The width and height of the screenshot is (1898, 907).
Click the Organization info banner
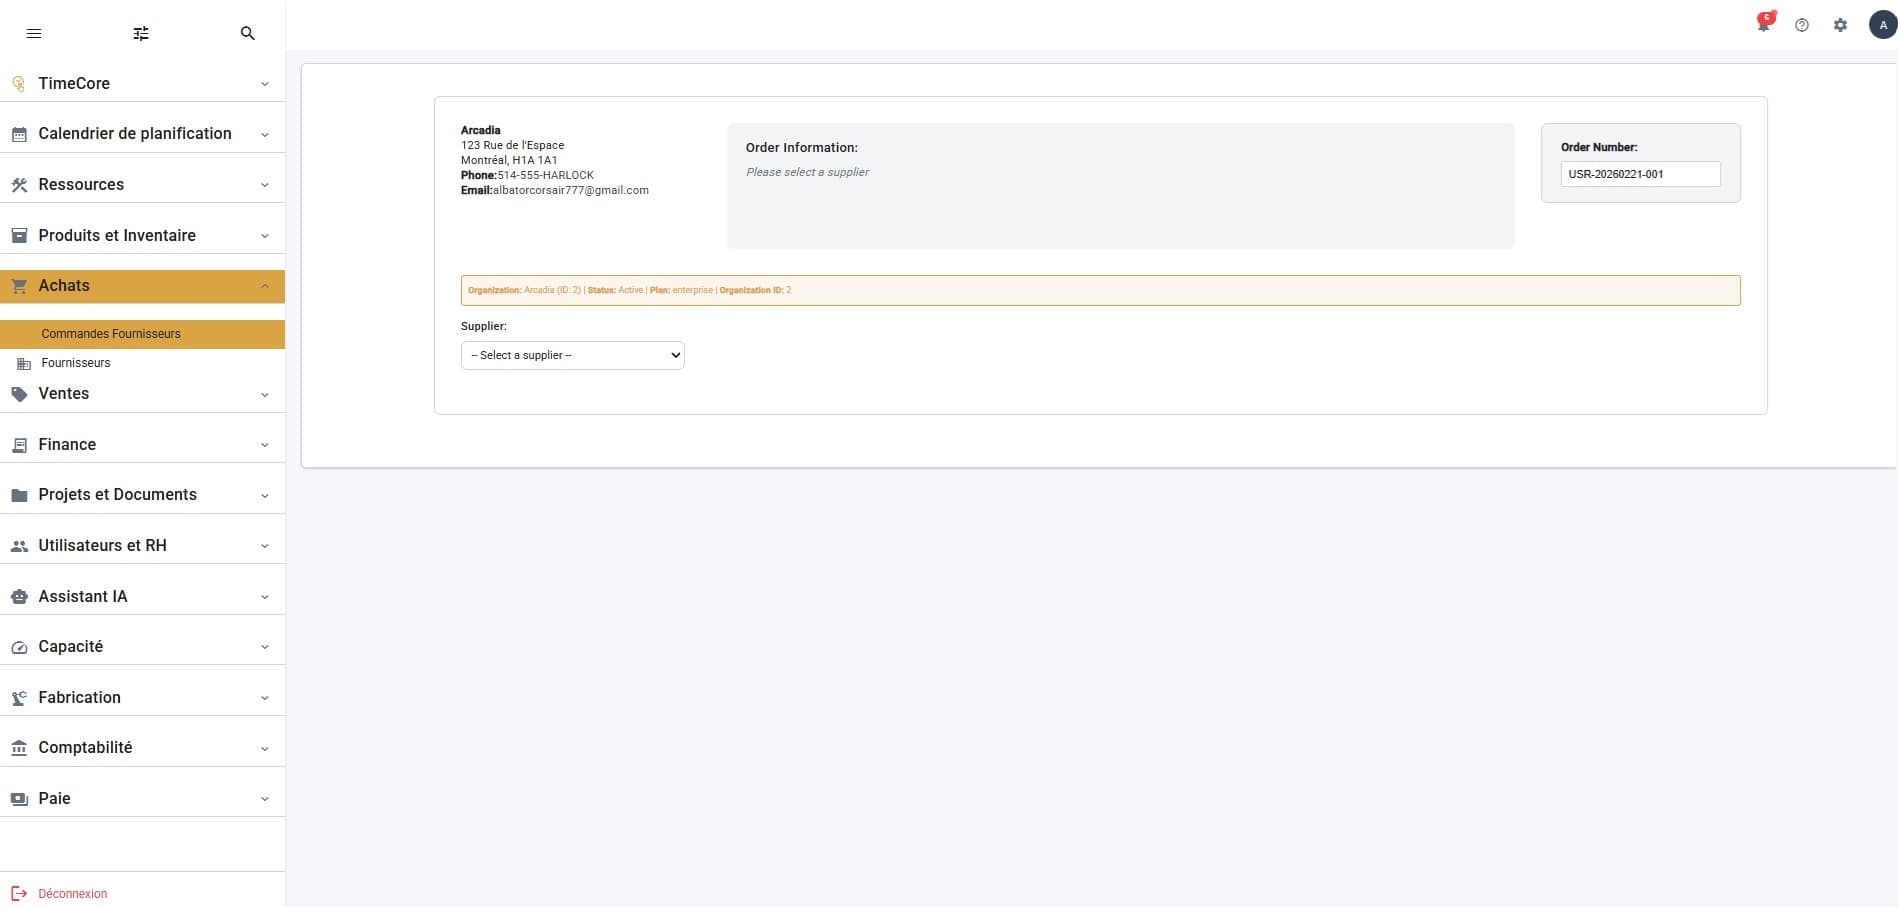tap(1100, 290)
